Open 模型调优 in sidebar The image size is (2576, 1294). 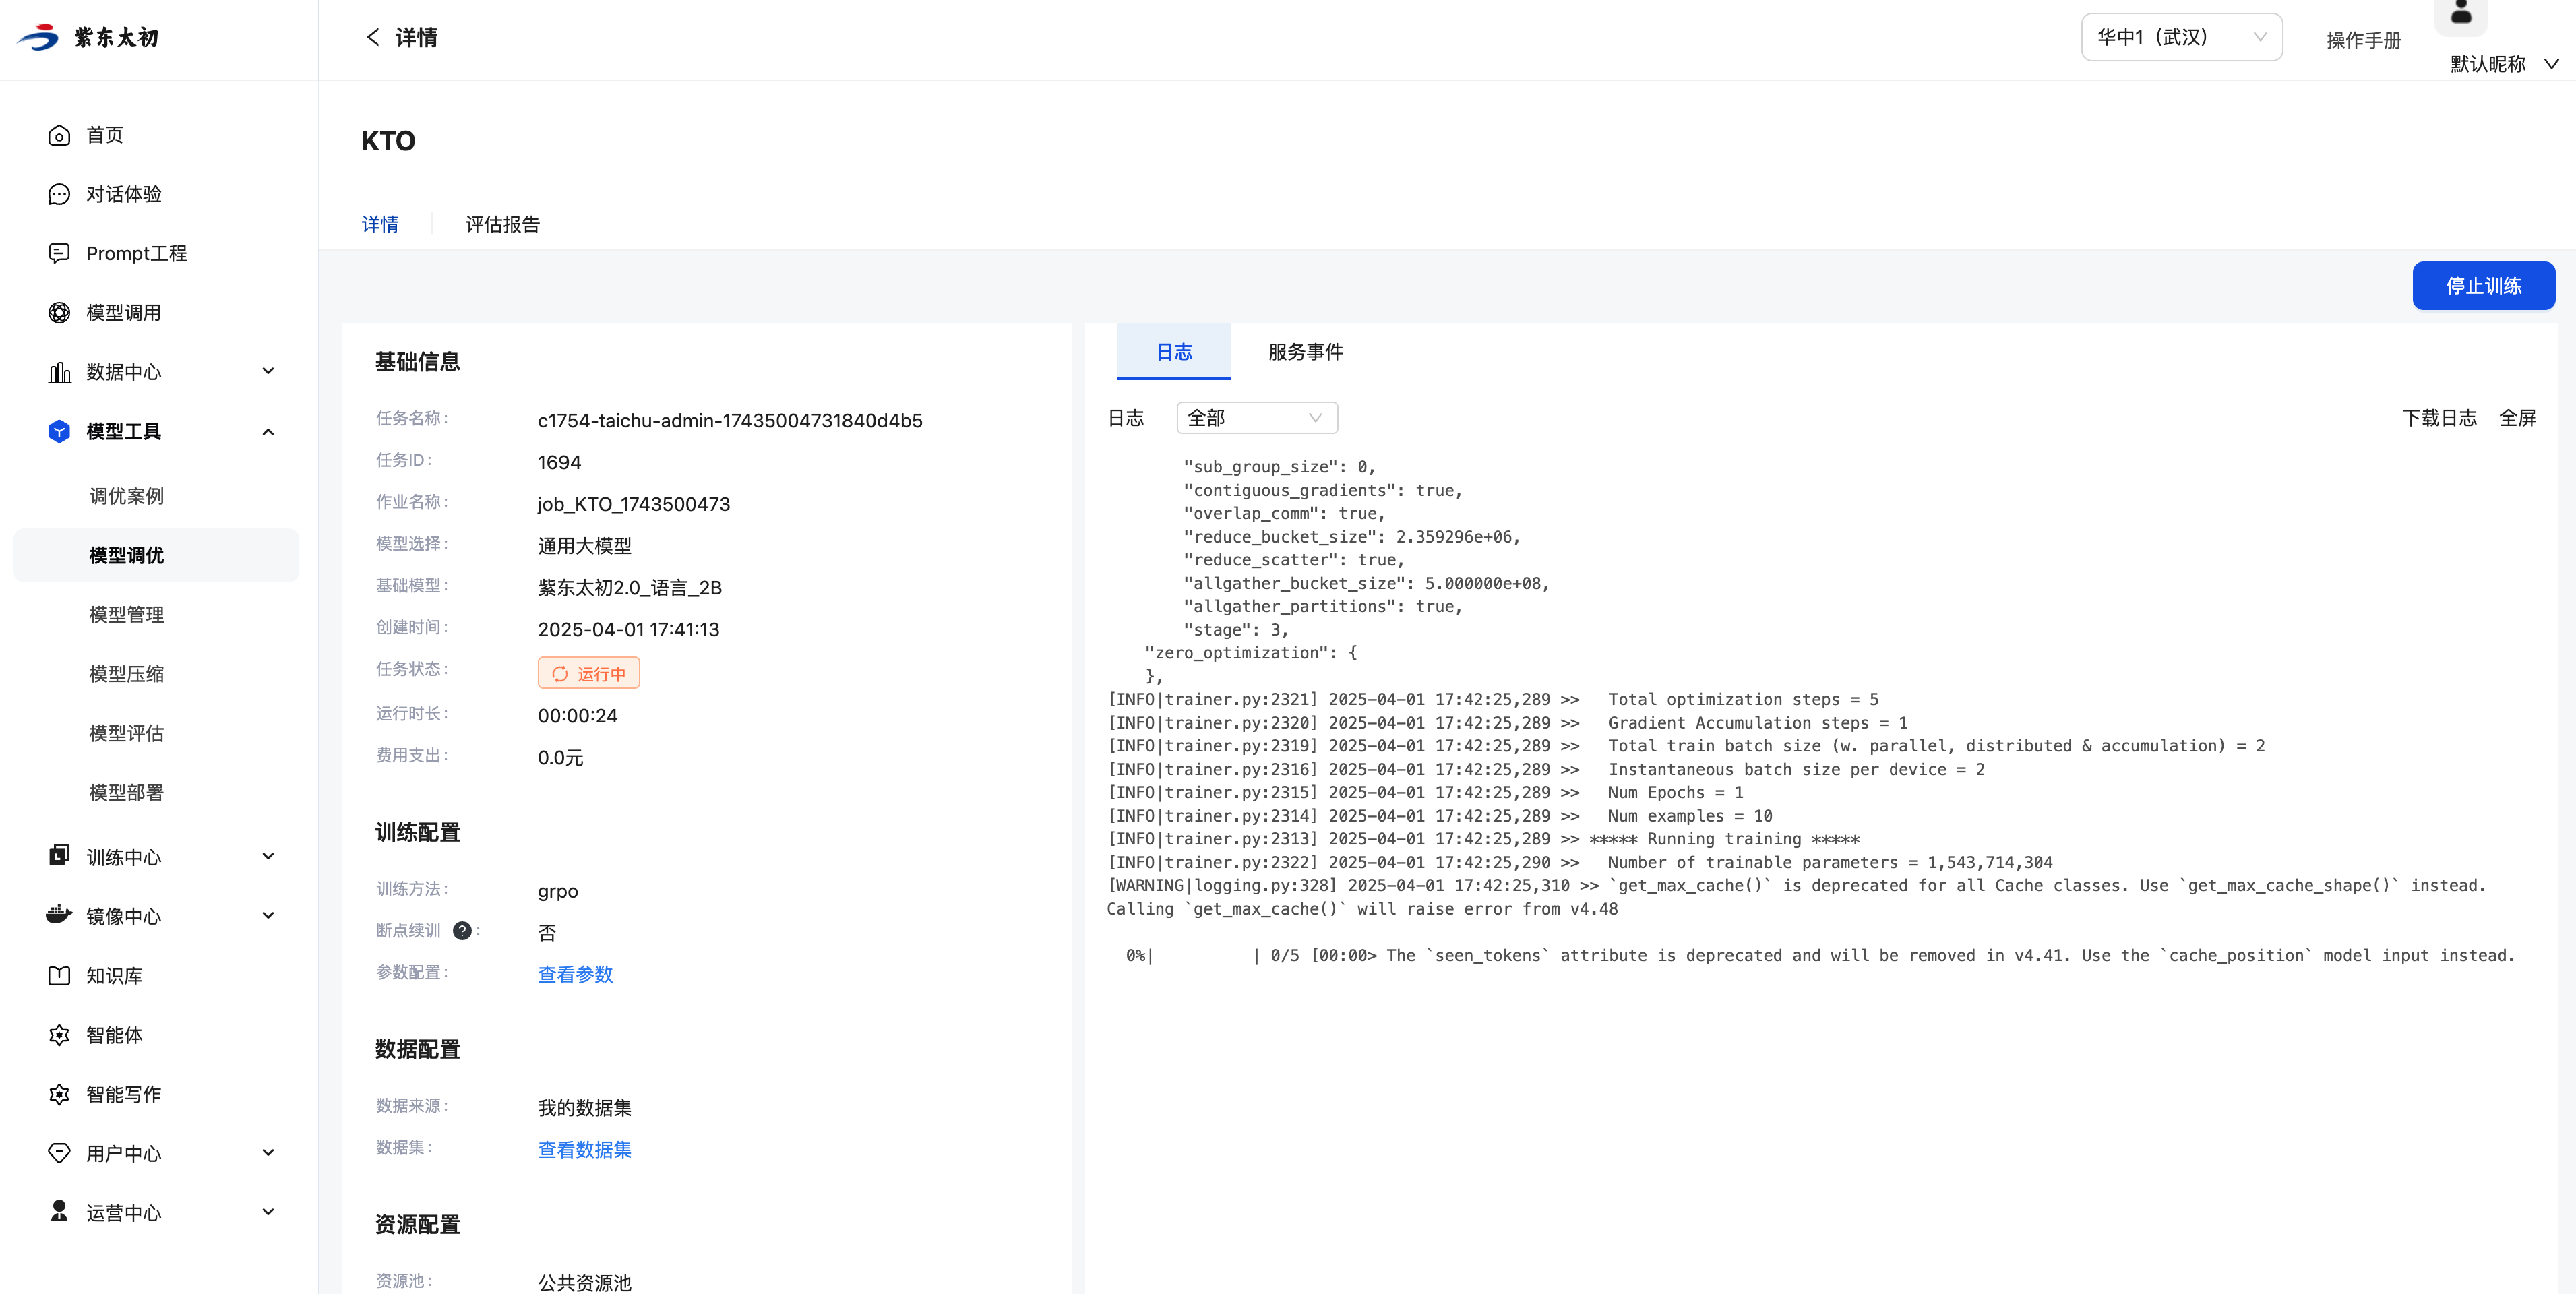click(157, 555)
